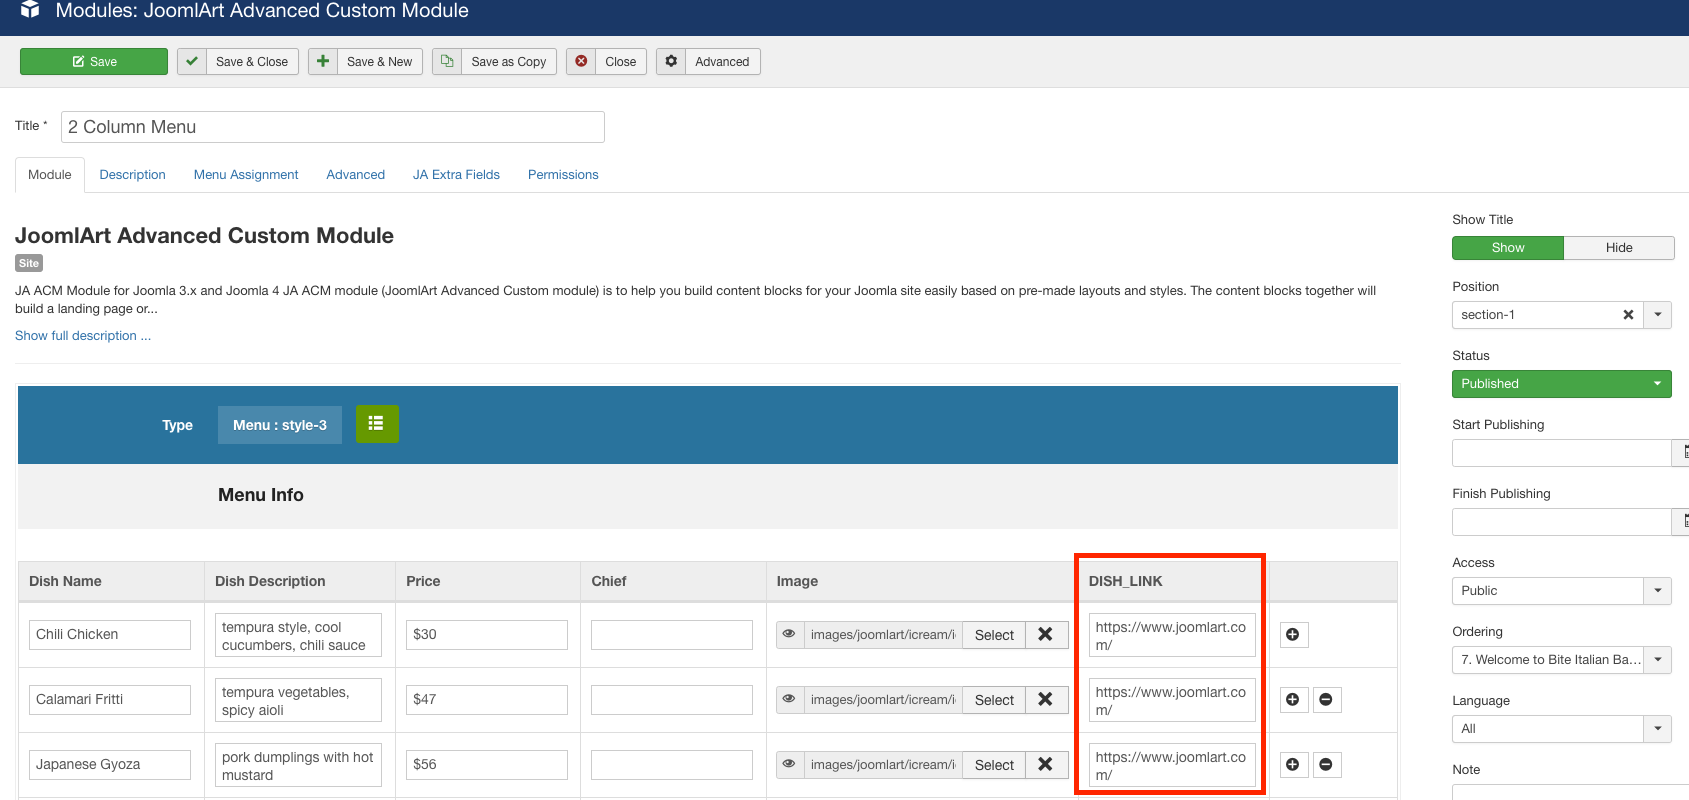Set Show Title to Hide
The image size is (1689, 800).
[x=1618, y=248]
